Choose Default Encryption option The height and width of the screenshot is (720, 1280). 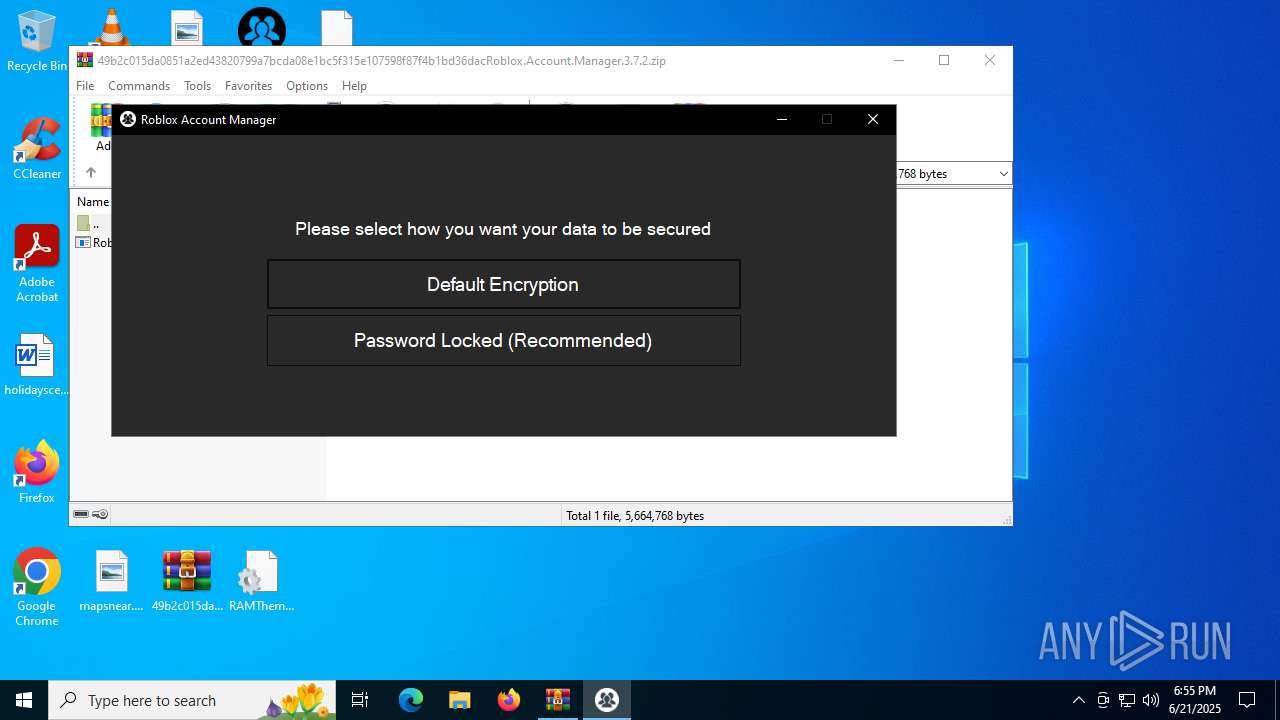point(503,284)
